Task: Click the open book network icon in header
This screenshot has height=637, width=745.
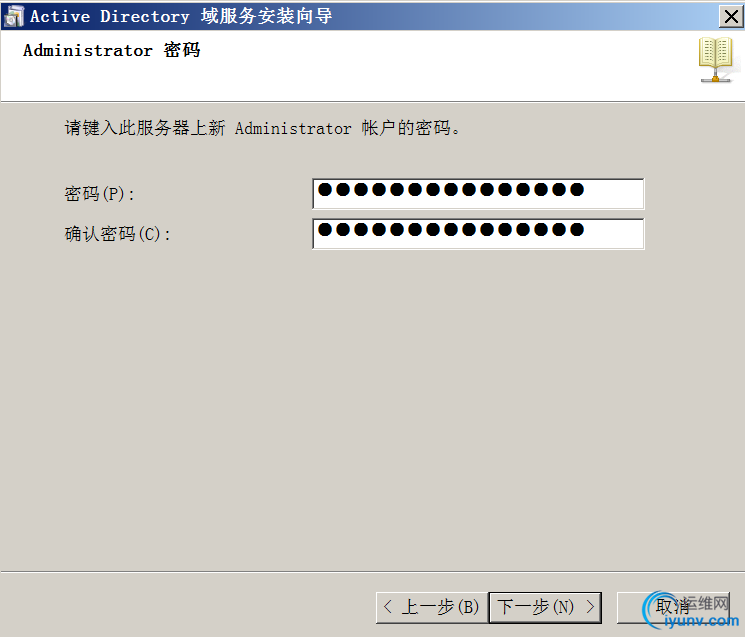Action: coord(716,60)
